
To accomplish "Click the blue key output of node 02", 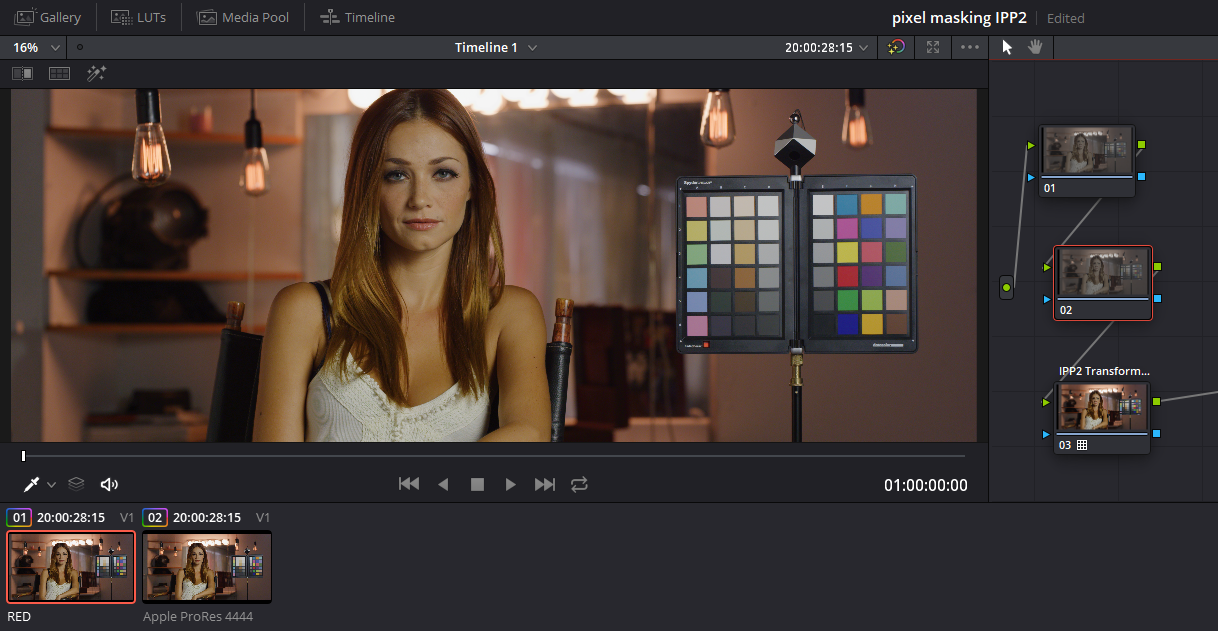I will (x=1157, y=299).
